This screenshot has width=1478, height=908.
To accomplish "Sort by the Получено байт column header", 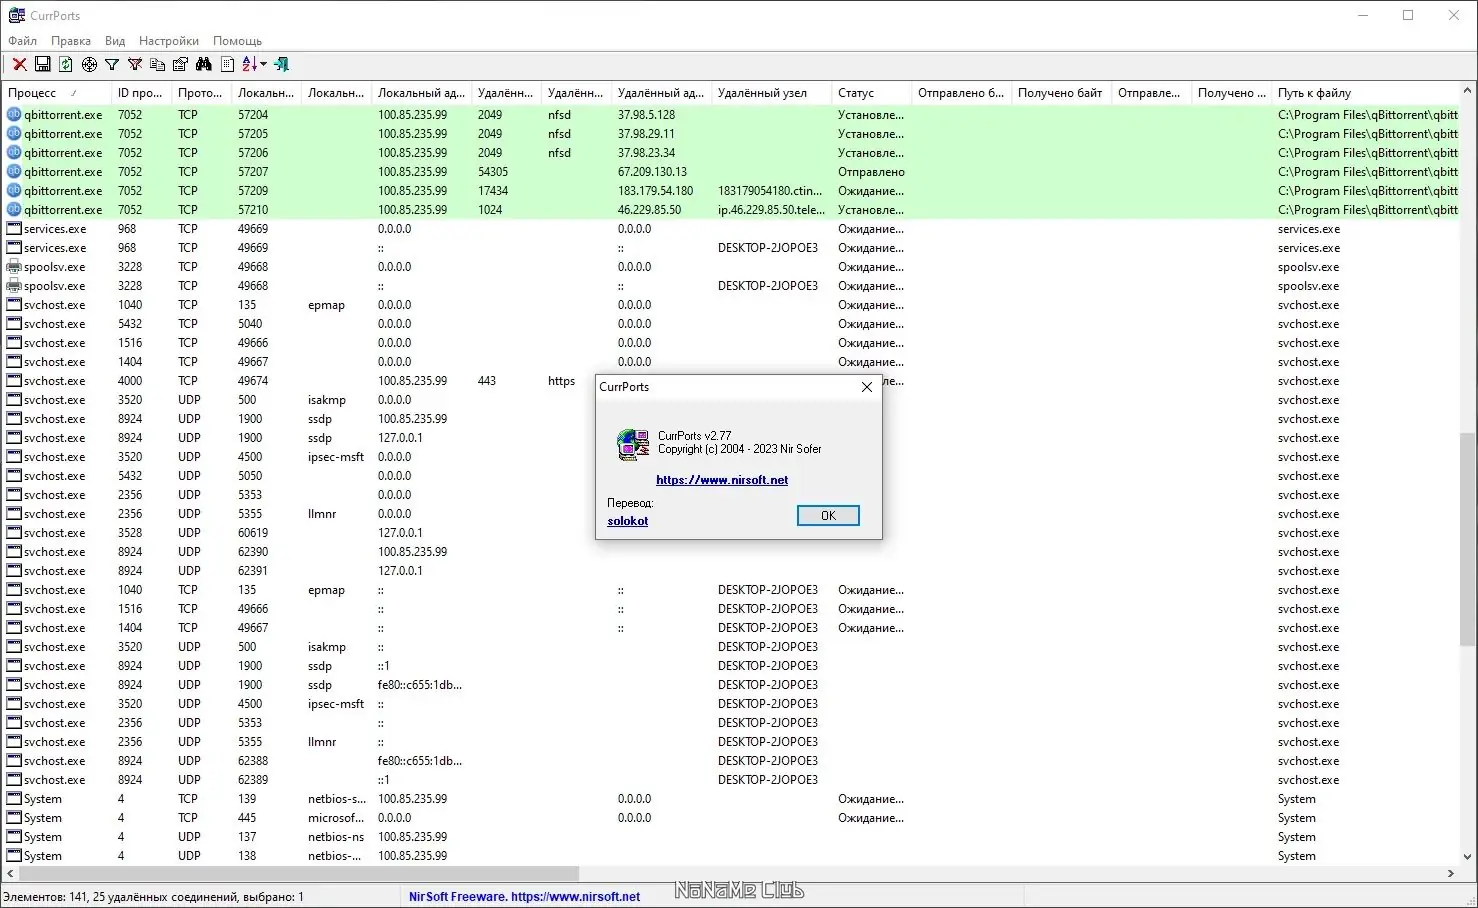I will [x=1062, y=93].
